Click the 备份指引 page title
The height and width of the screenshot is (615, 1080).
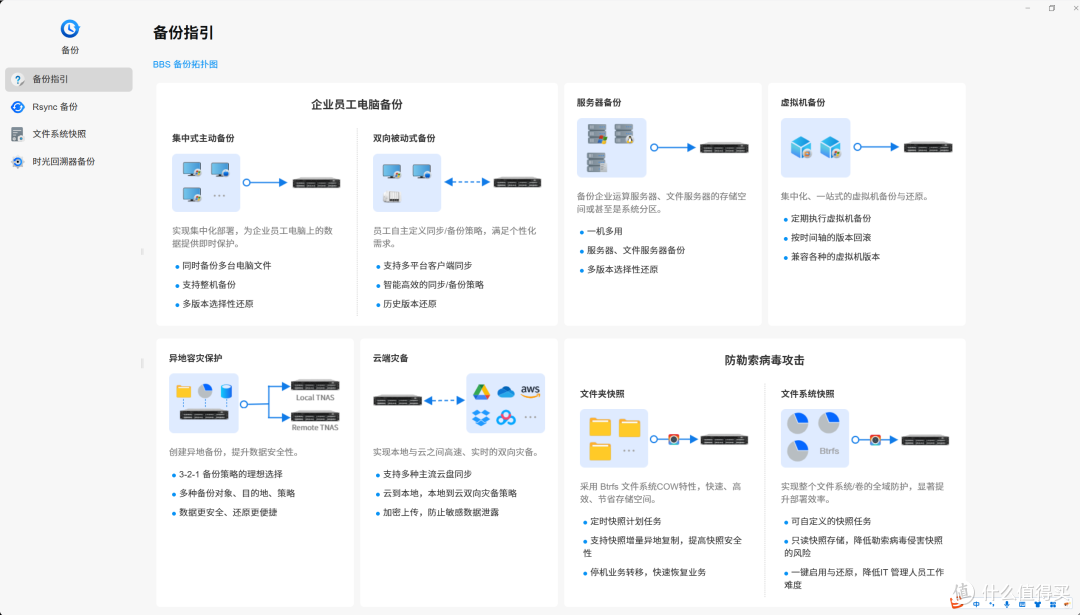[183, 32]
